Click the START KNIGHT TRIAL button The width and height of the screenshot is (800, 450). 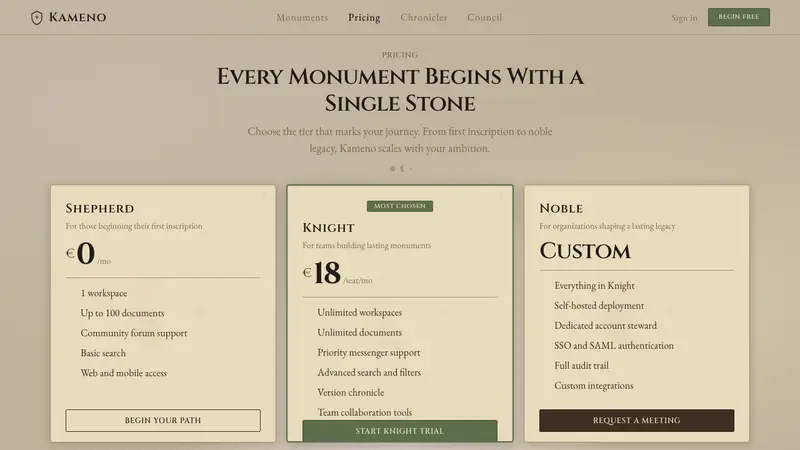[x=399, y=431]
